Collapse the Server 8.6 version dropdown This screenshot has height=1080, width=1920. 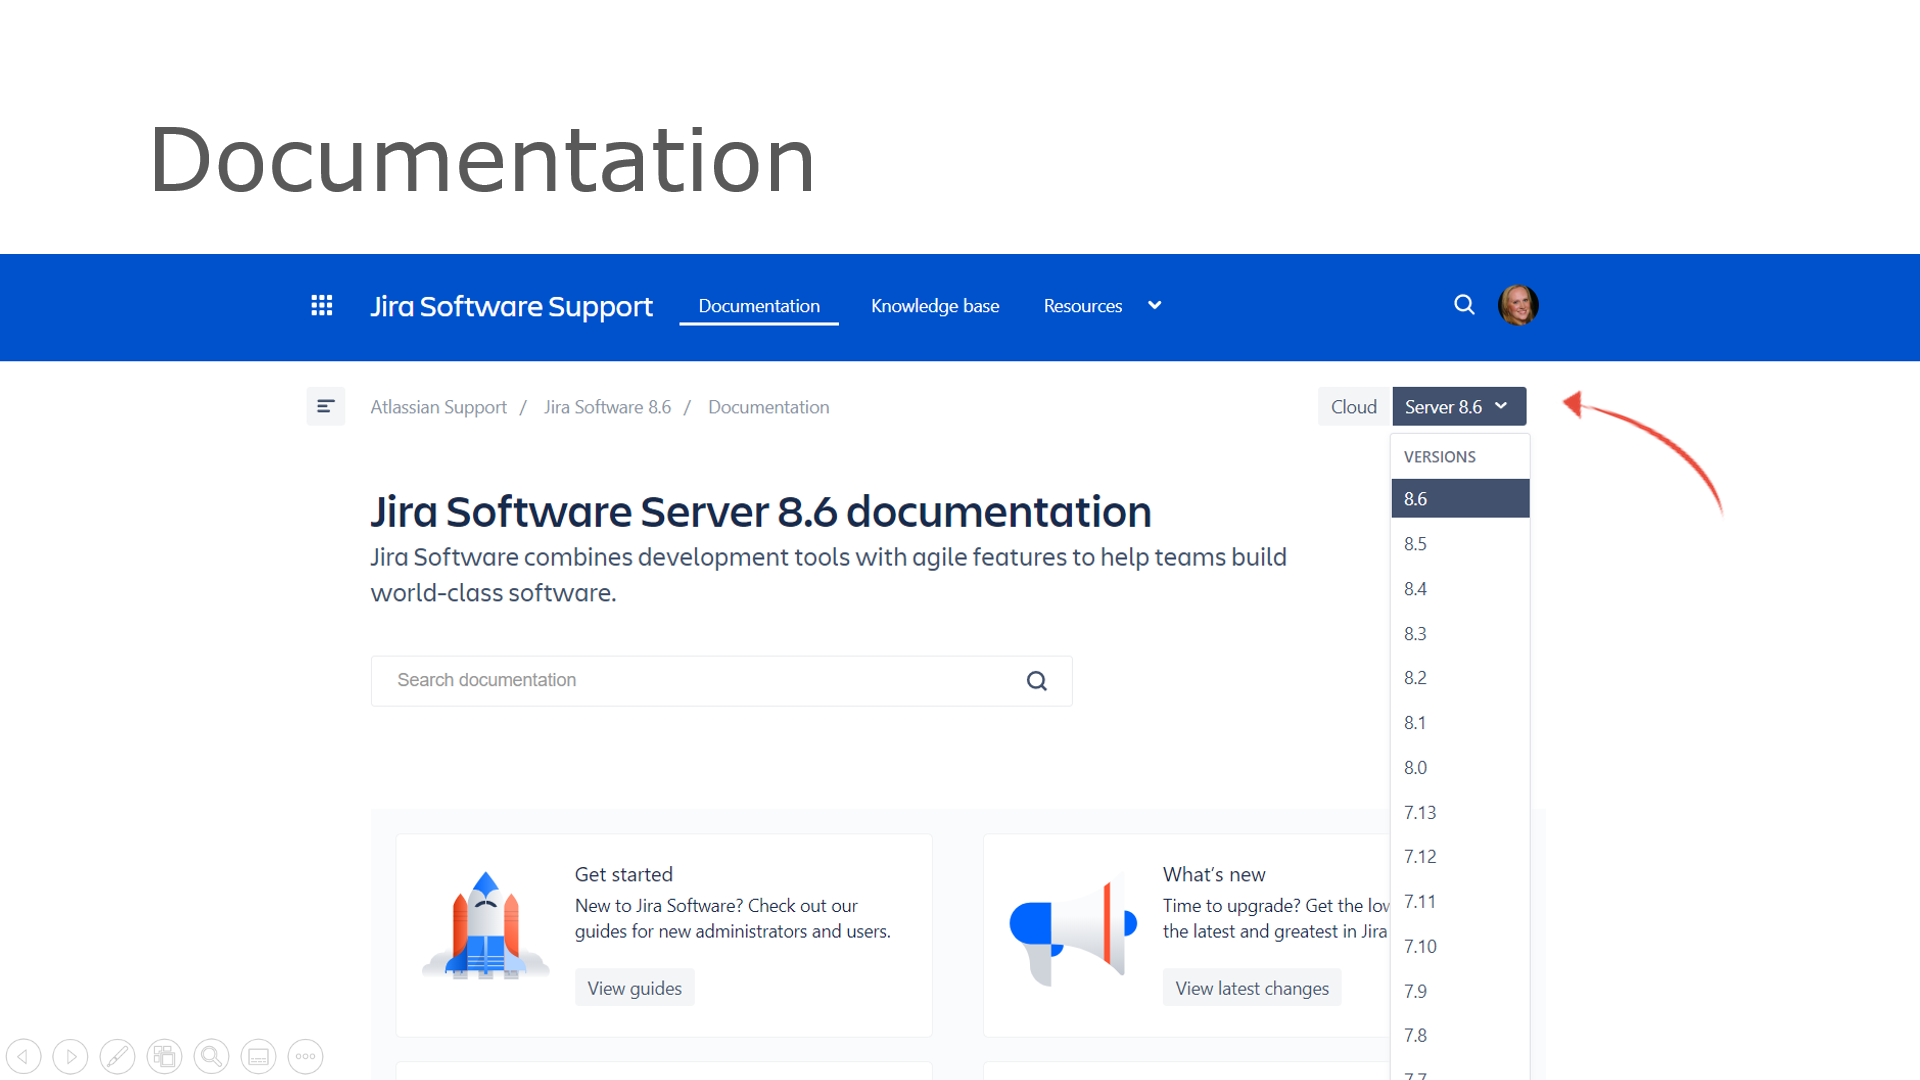(x=1459, y=406)
